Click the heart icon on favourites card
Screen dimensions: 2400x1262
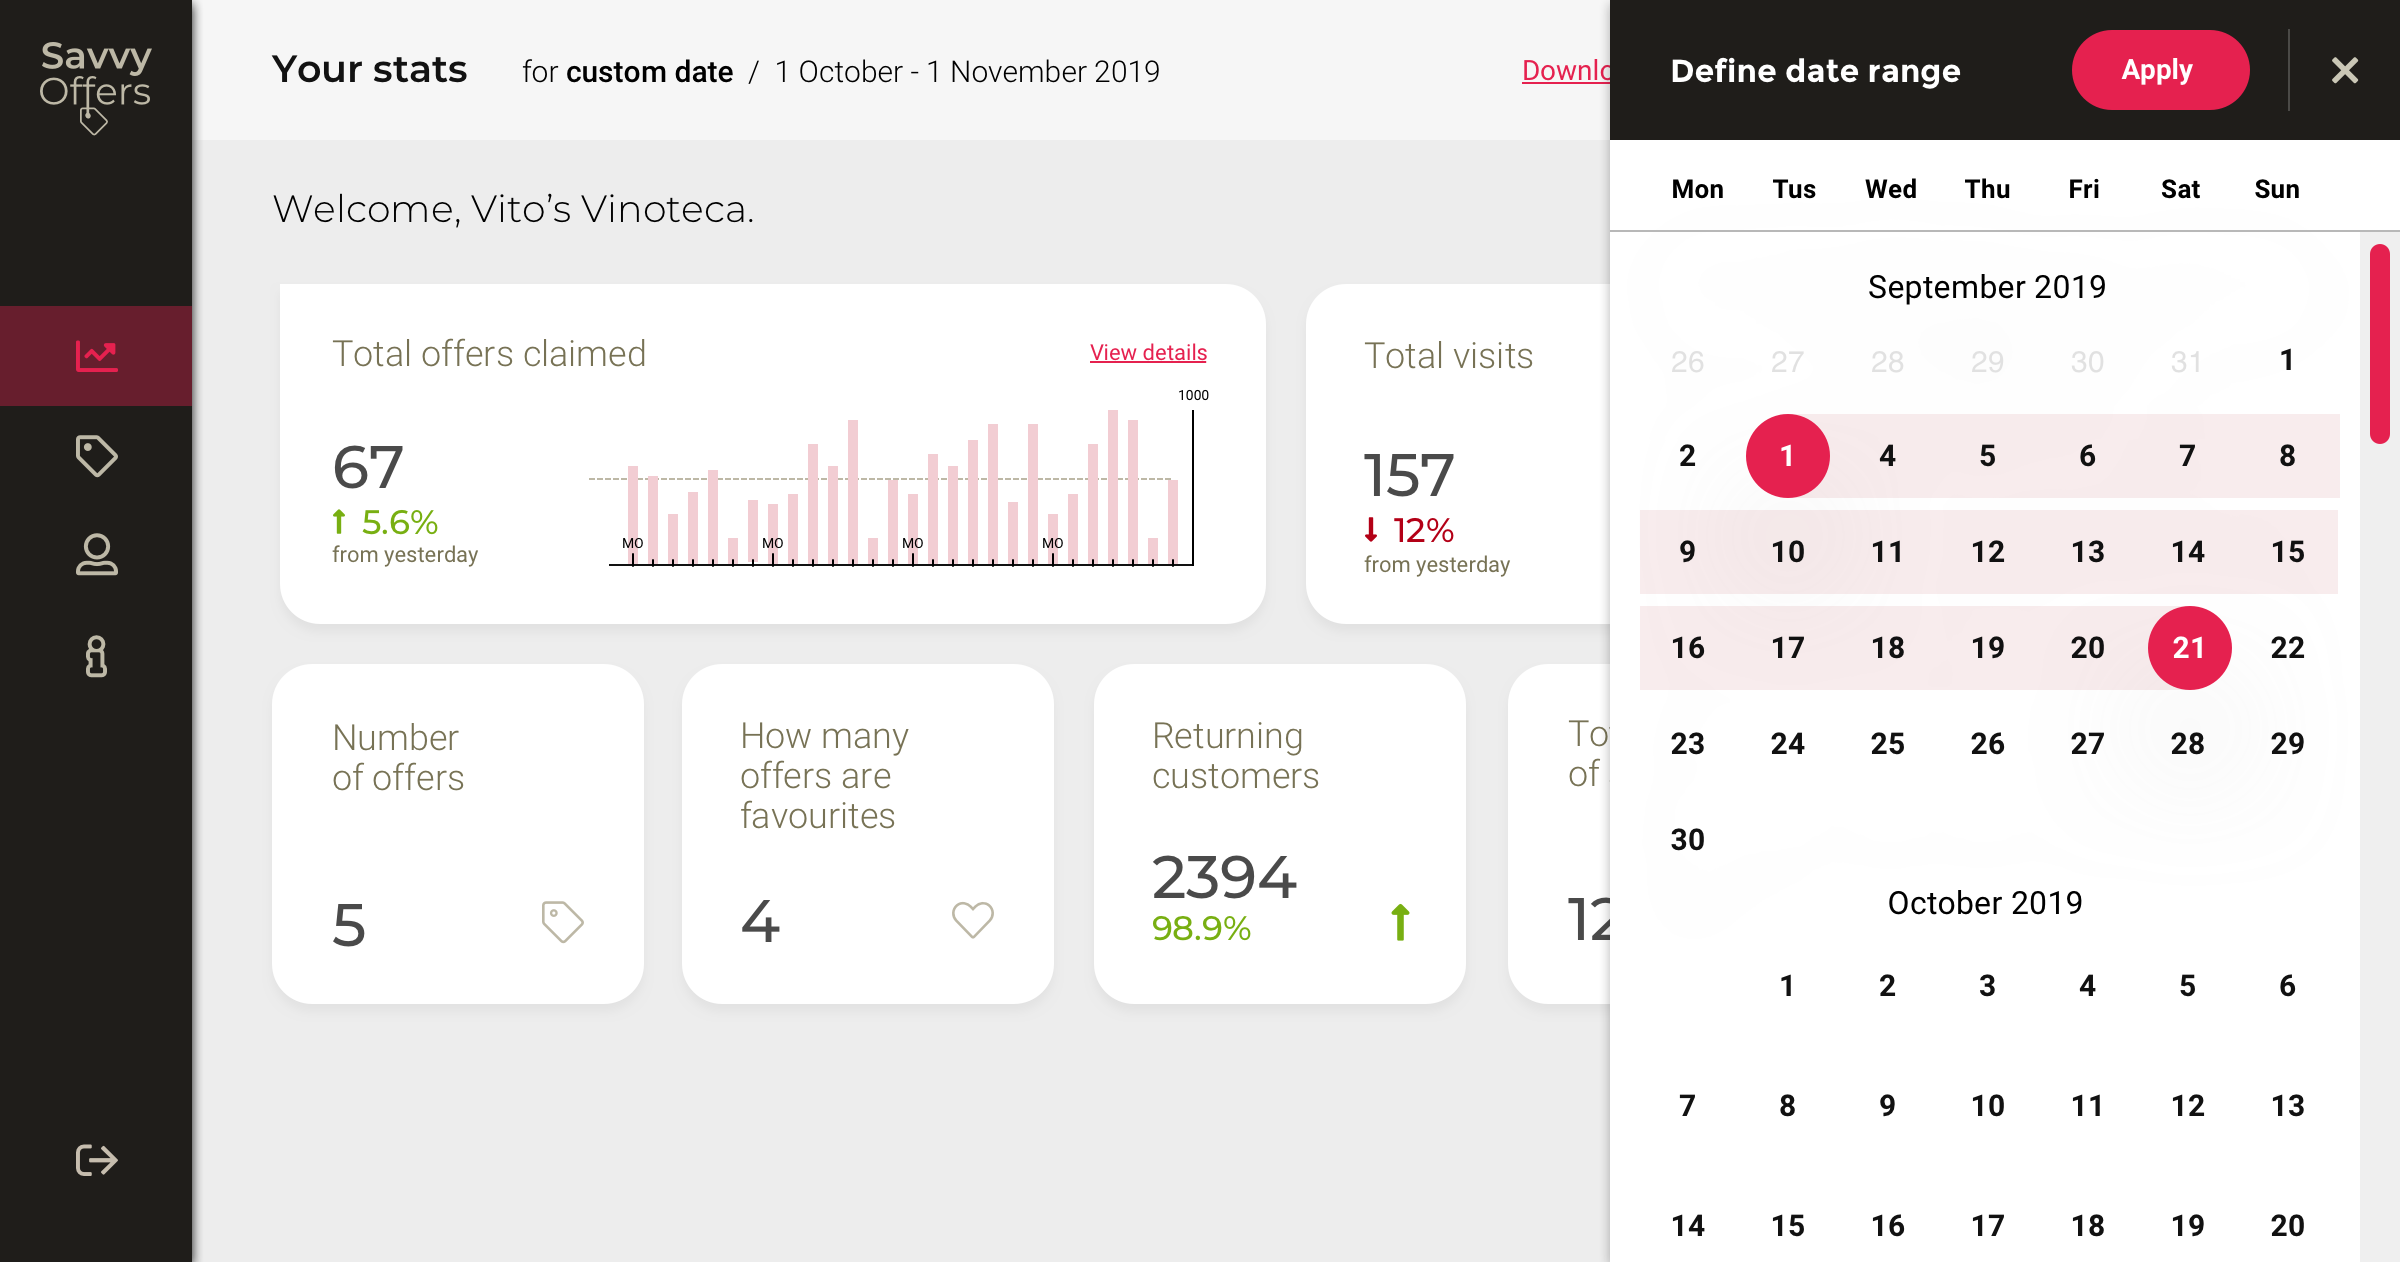tap(972, 919)
